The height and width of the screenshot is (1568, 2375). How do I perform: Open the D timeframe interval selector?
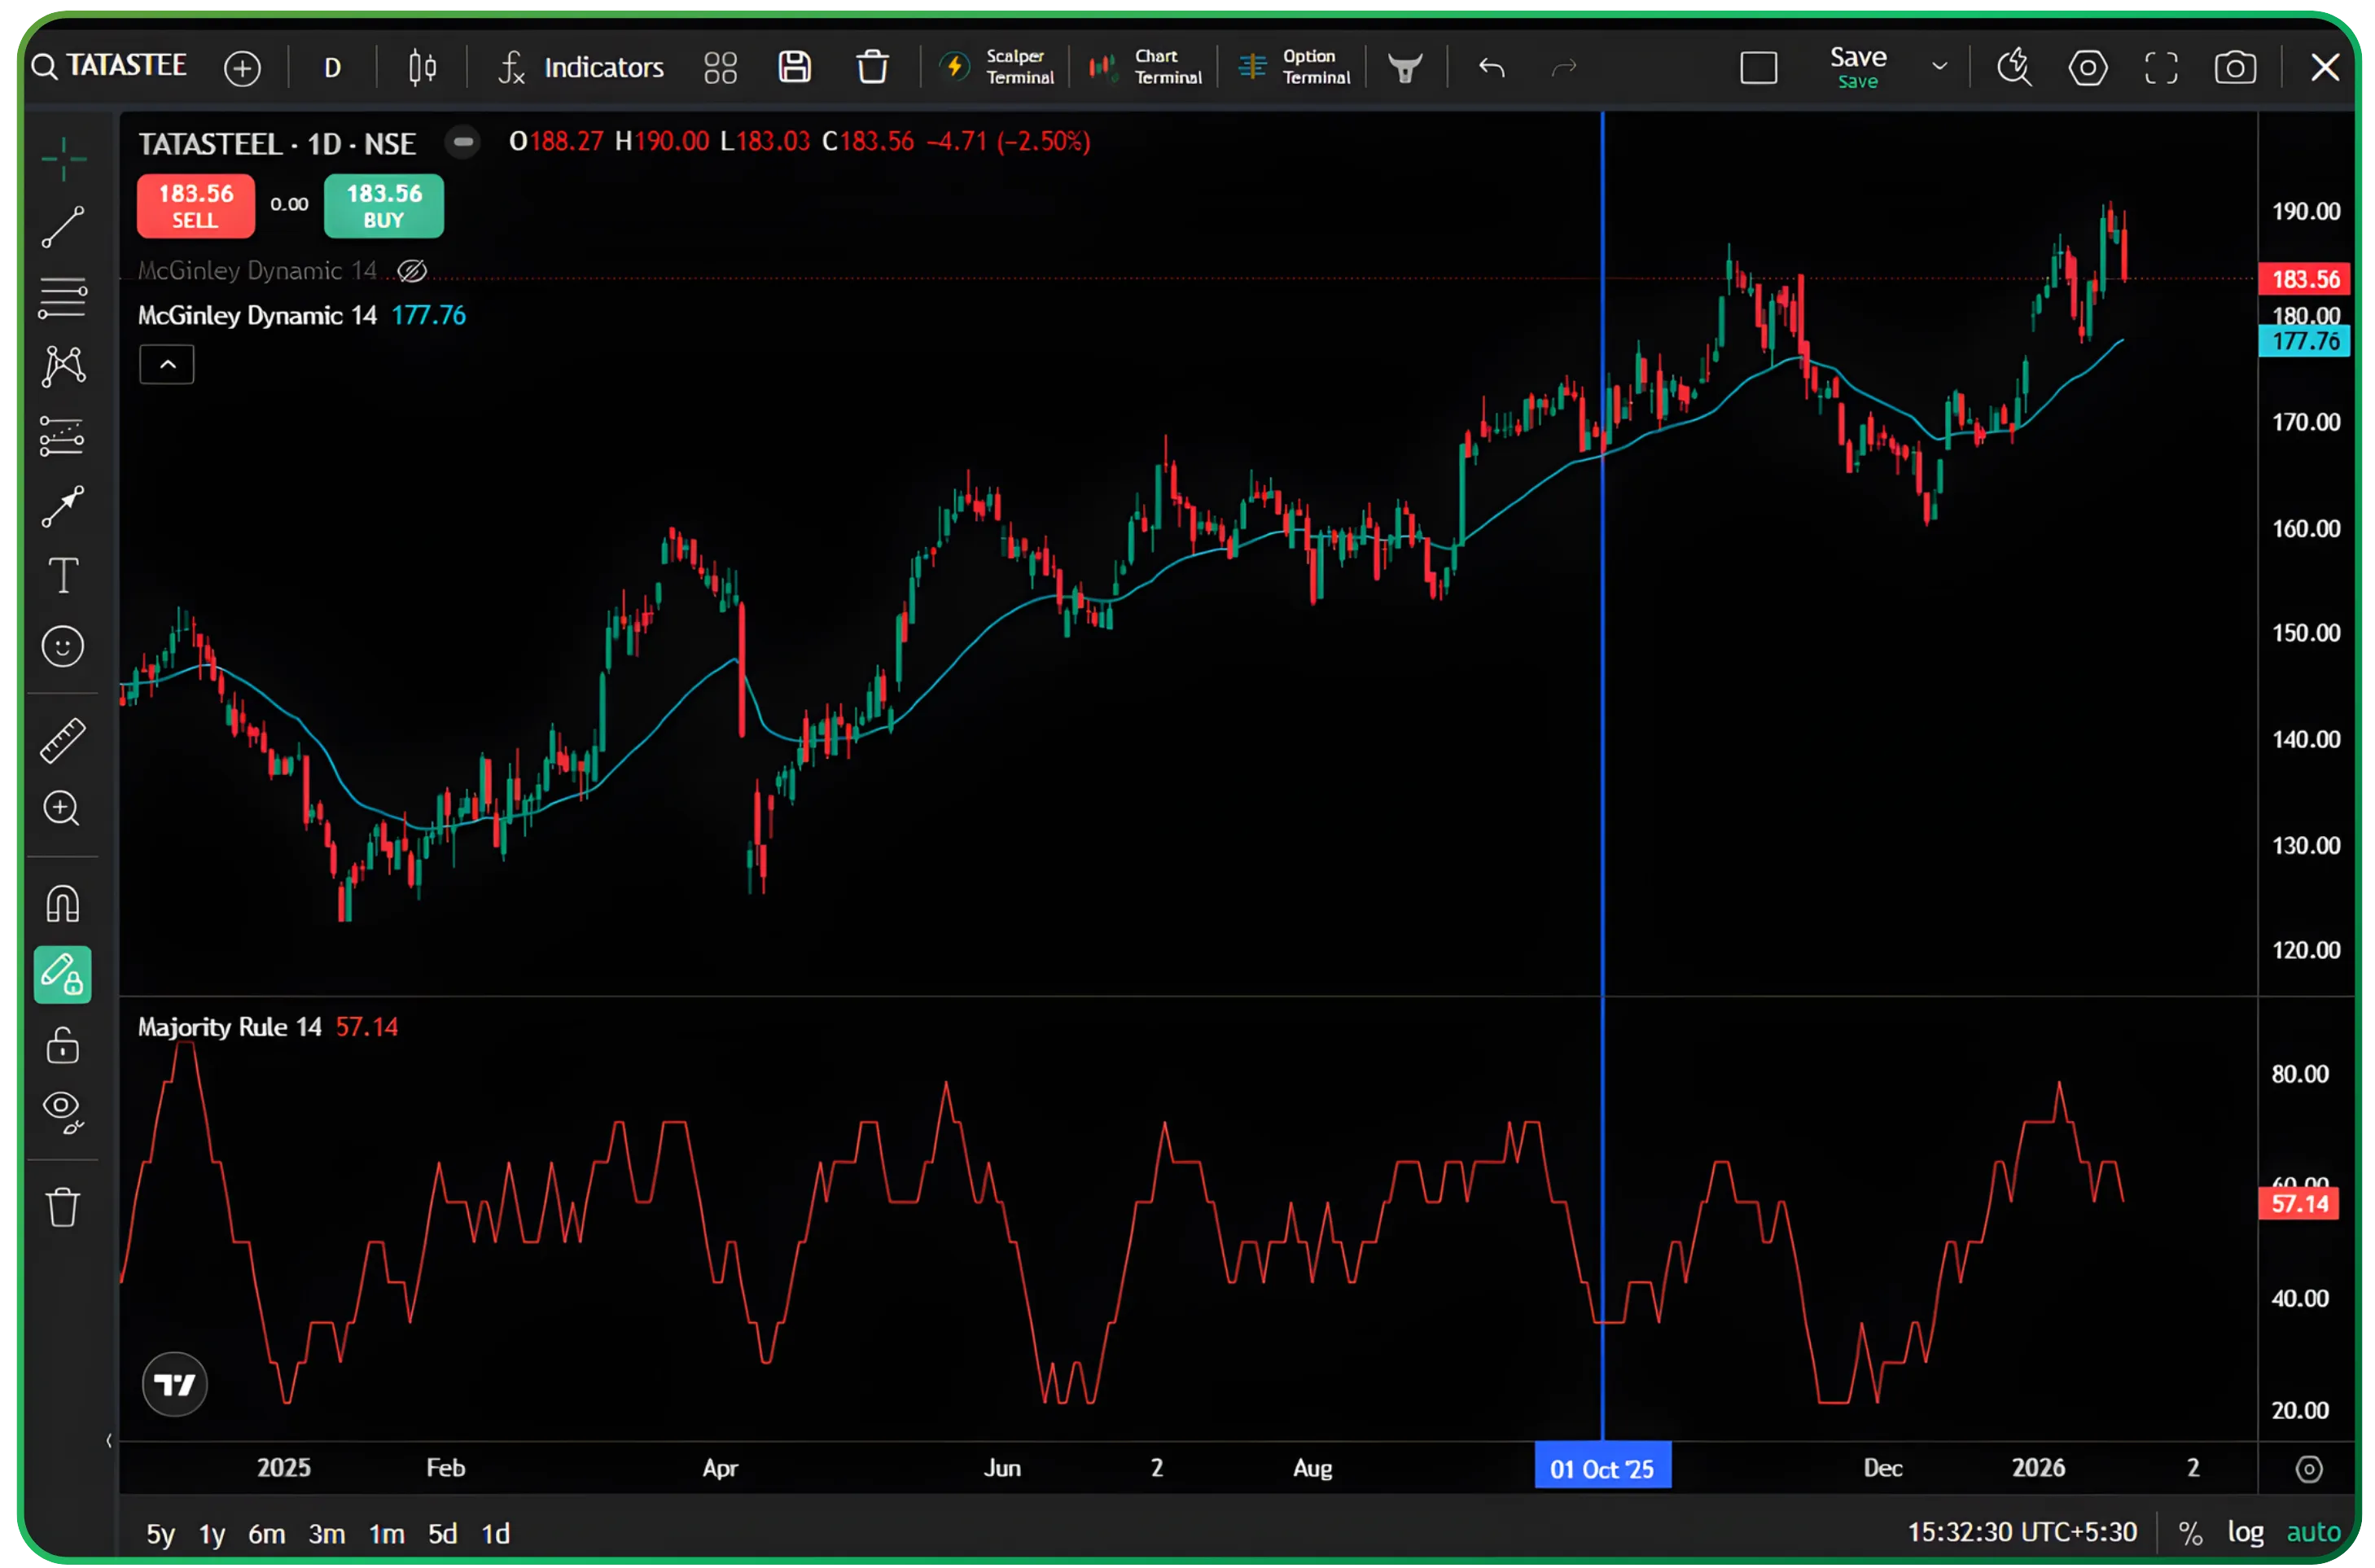pos(333,68)
